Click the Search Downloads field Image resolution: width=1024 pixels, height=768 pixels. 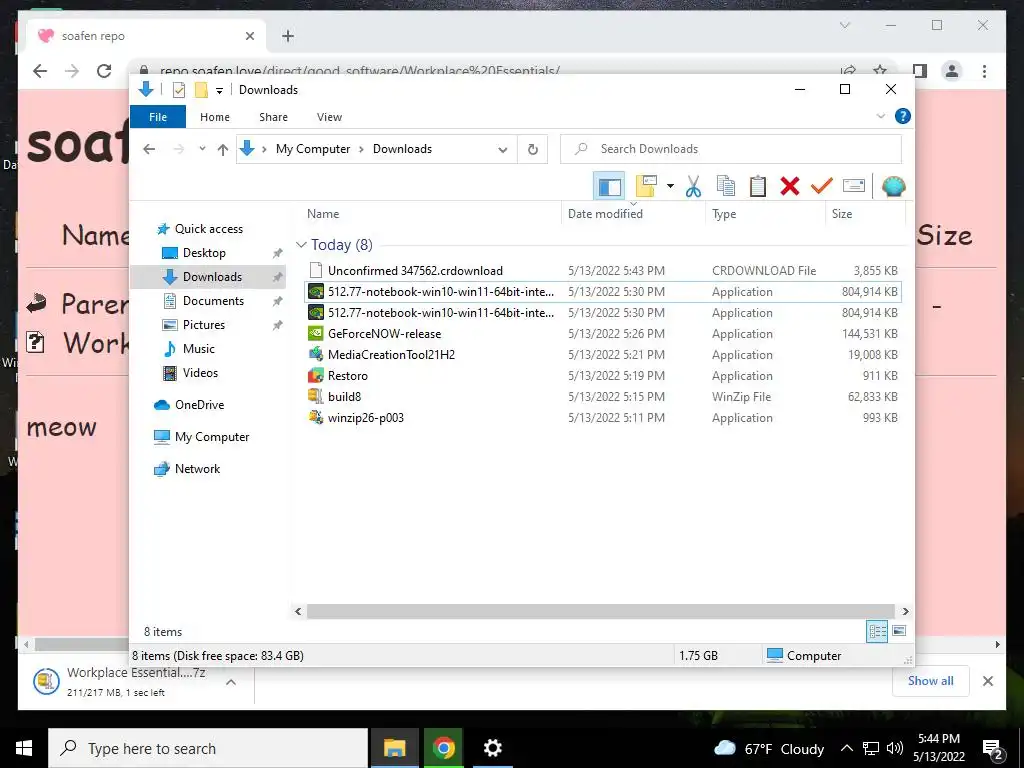731,149
